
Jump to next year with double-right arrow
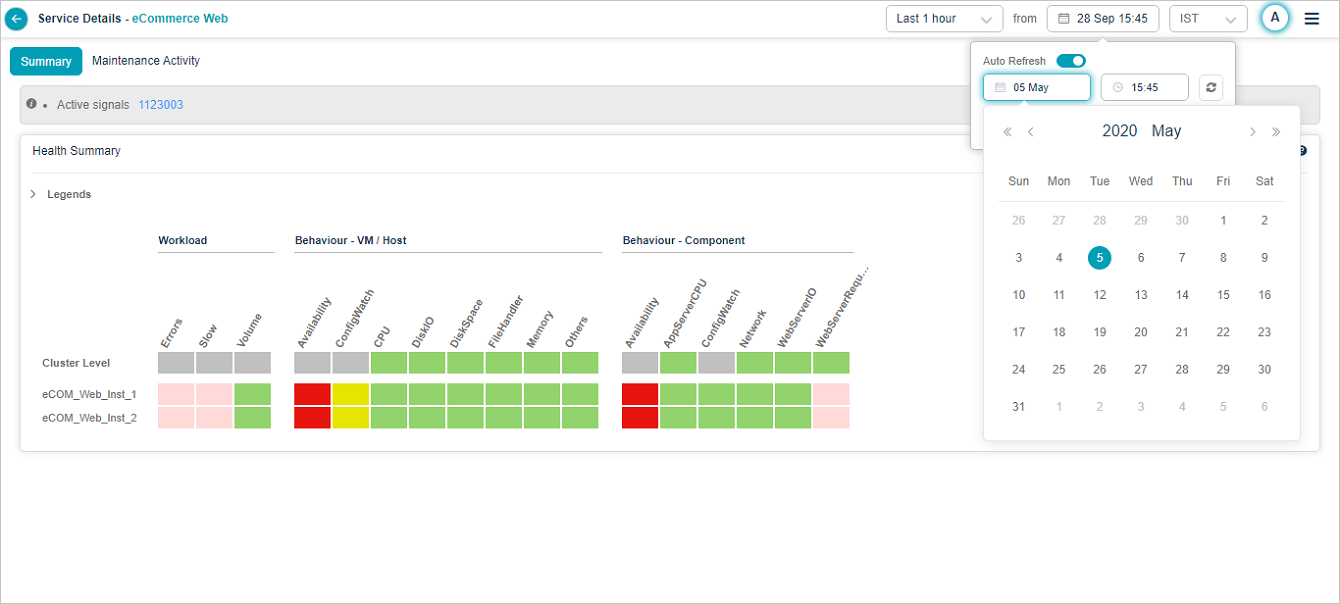click(1276, 132)
